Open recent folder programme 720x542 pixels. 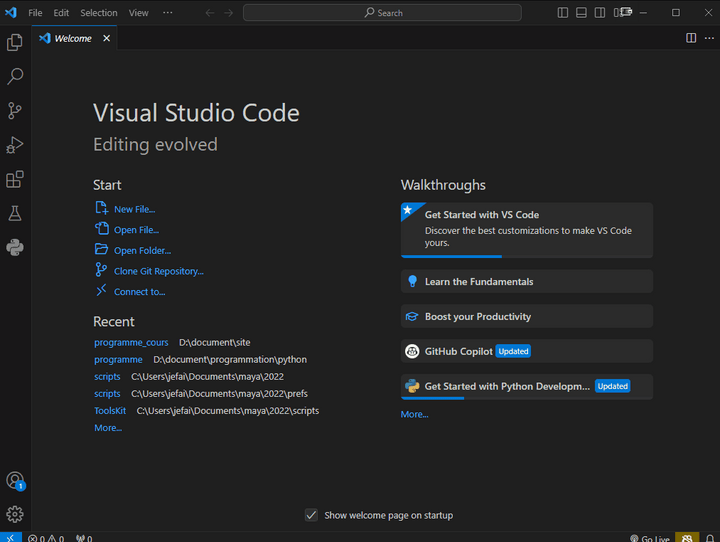pyautogui.click(x=118, y=360)
